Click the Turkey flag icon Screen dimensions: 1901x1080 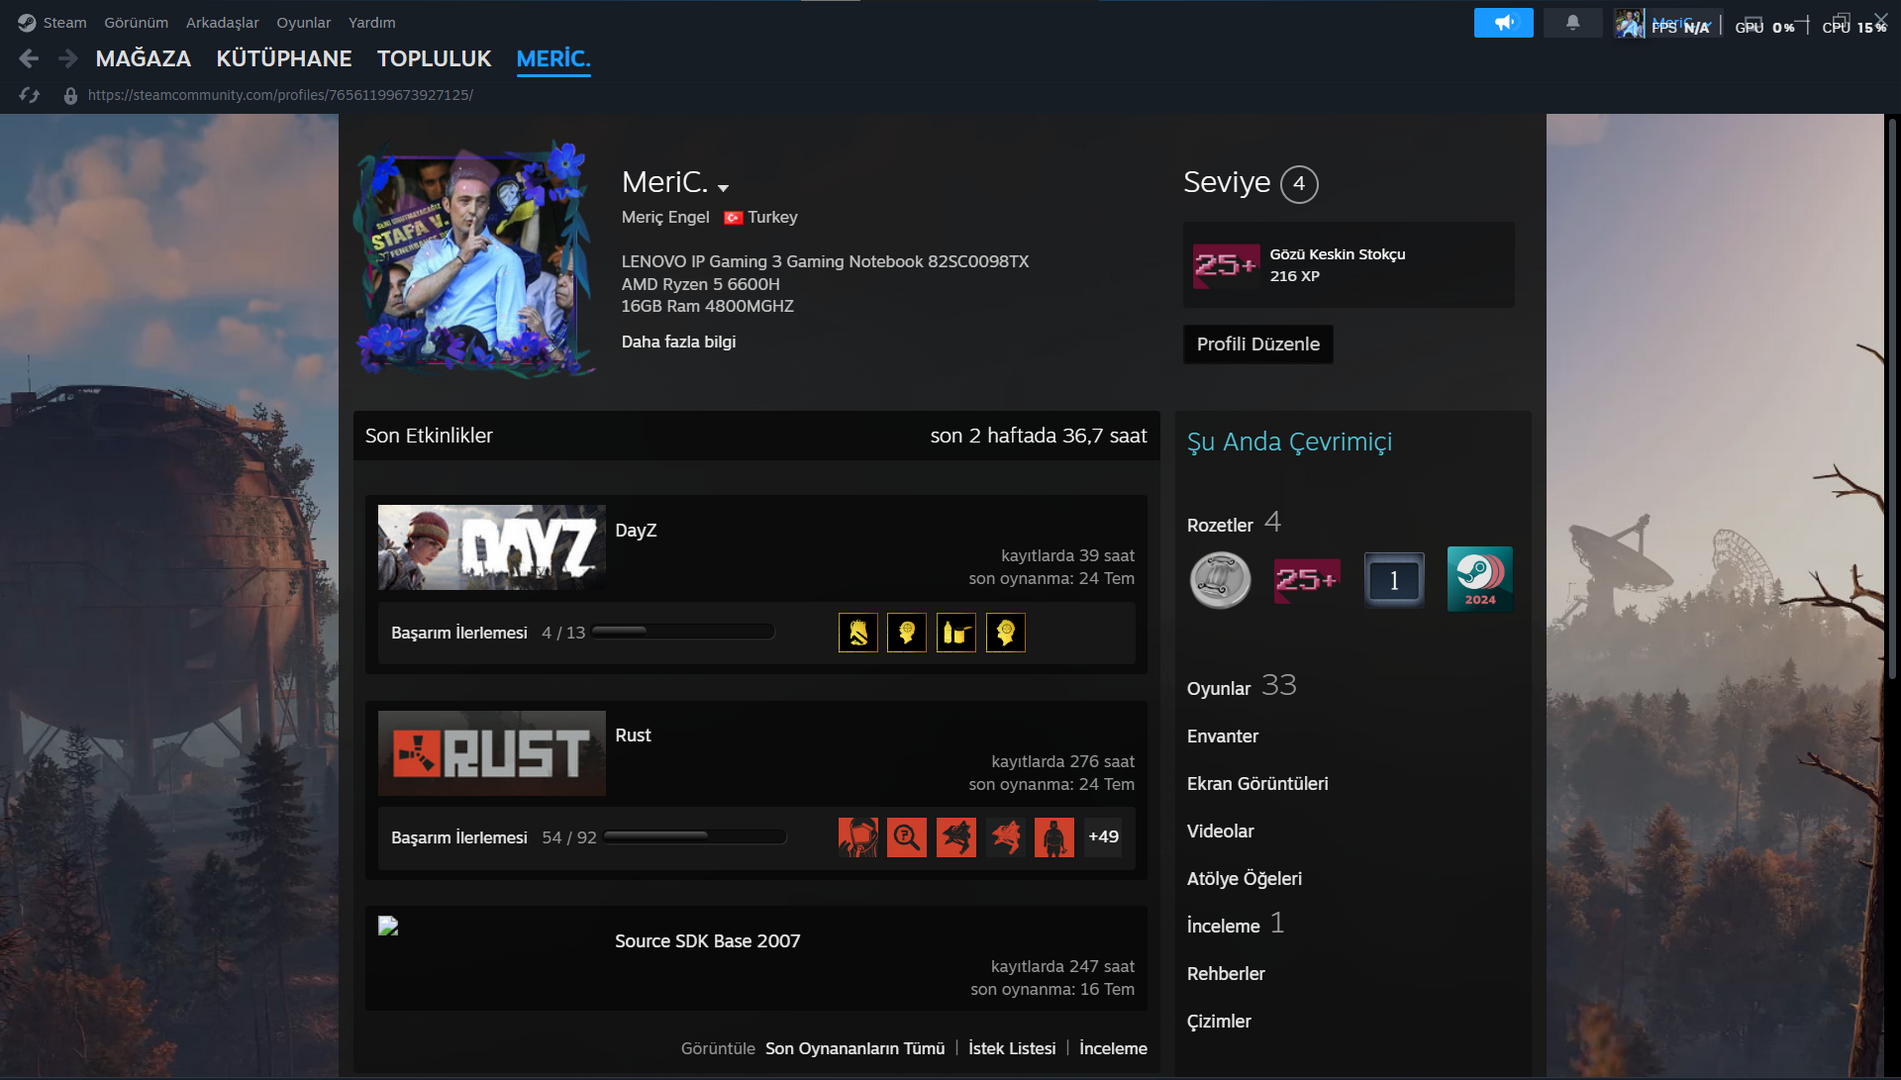733,218
